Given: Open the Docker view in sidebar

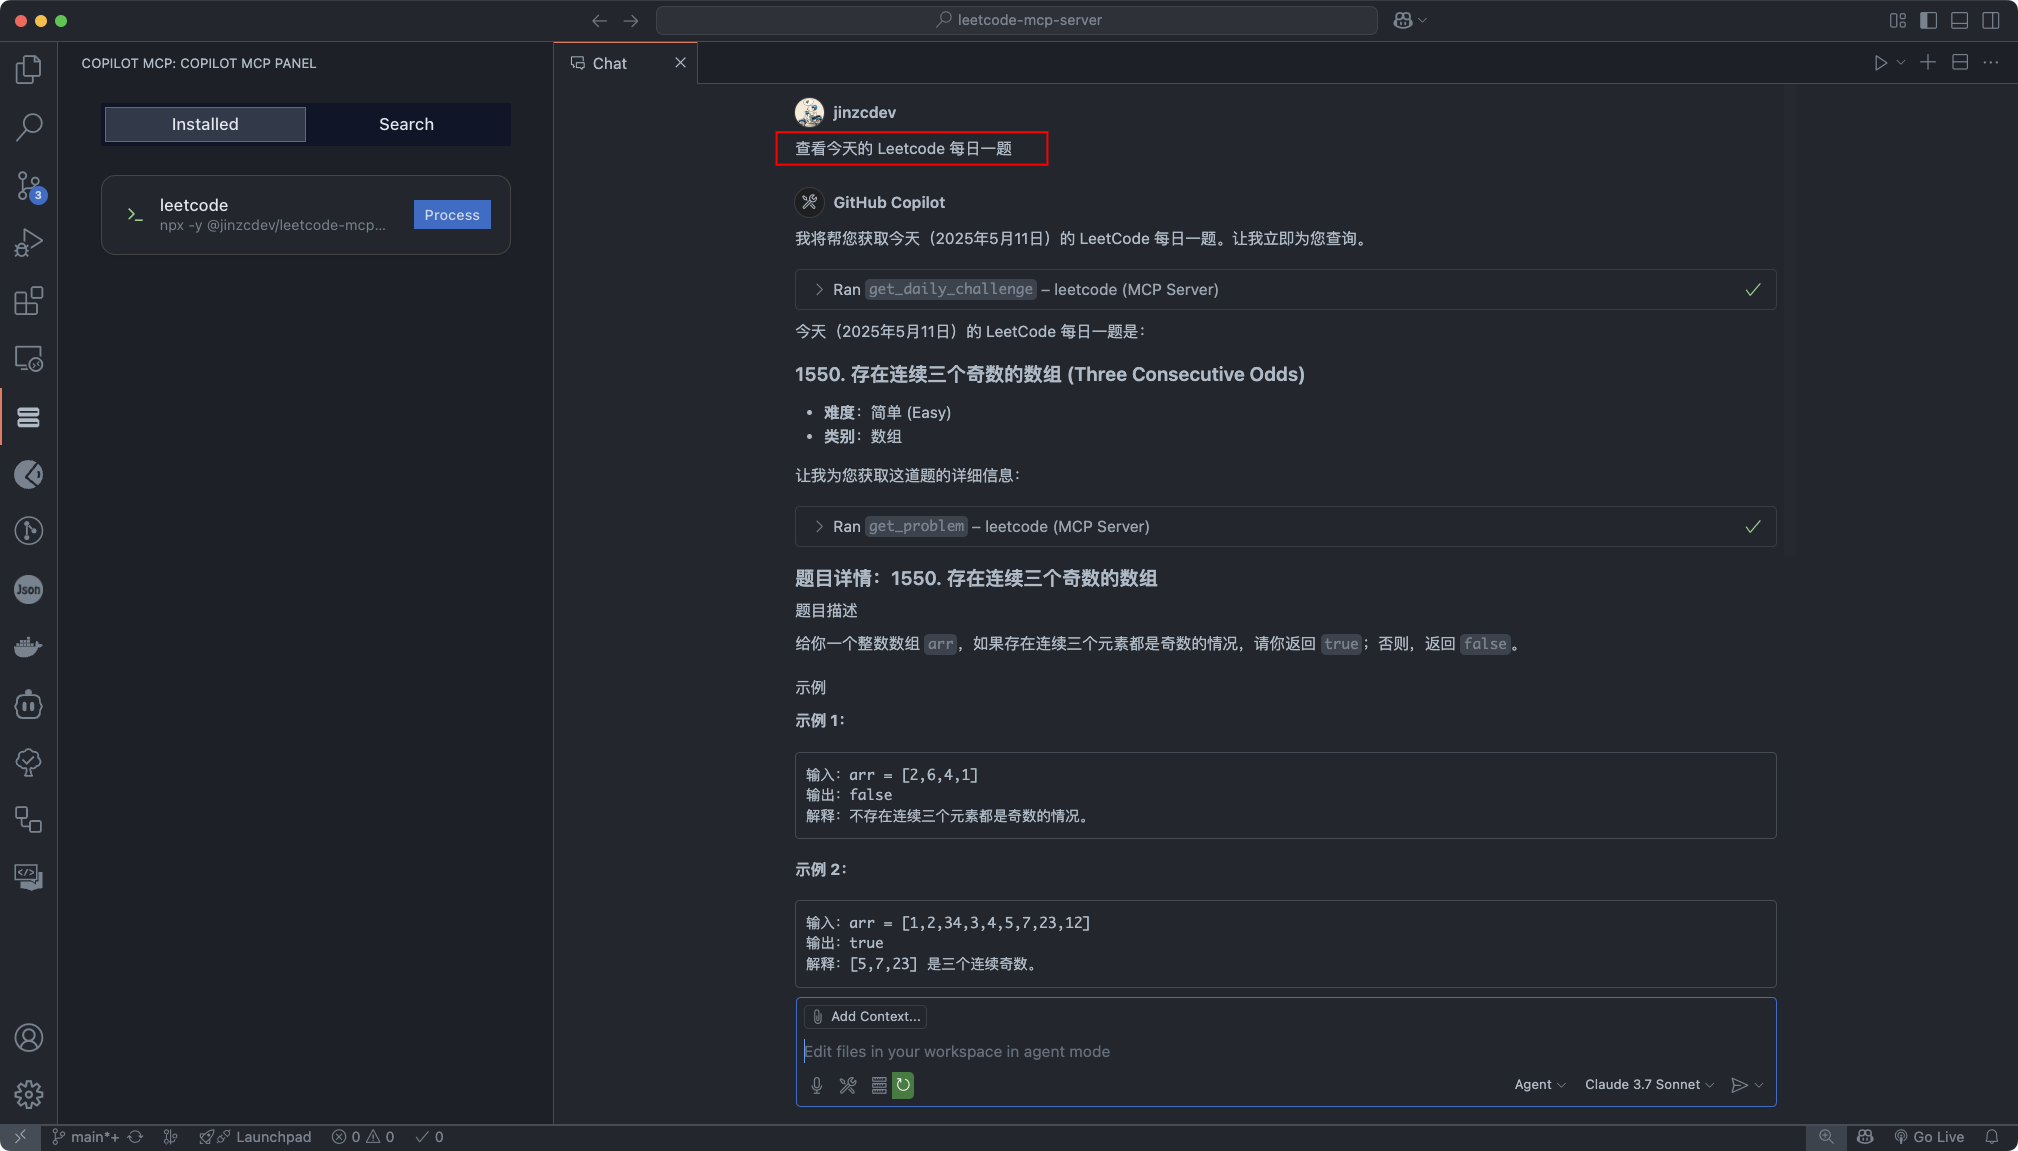Looking at the screenshot, I should tap(29, 647).
